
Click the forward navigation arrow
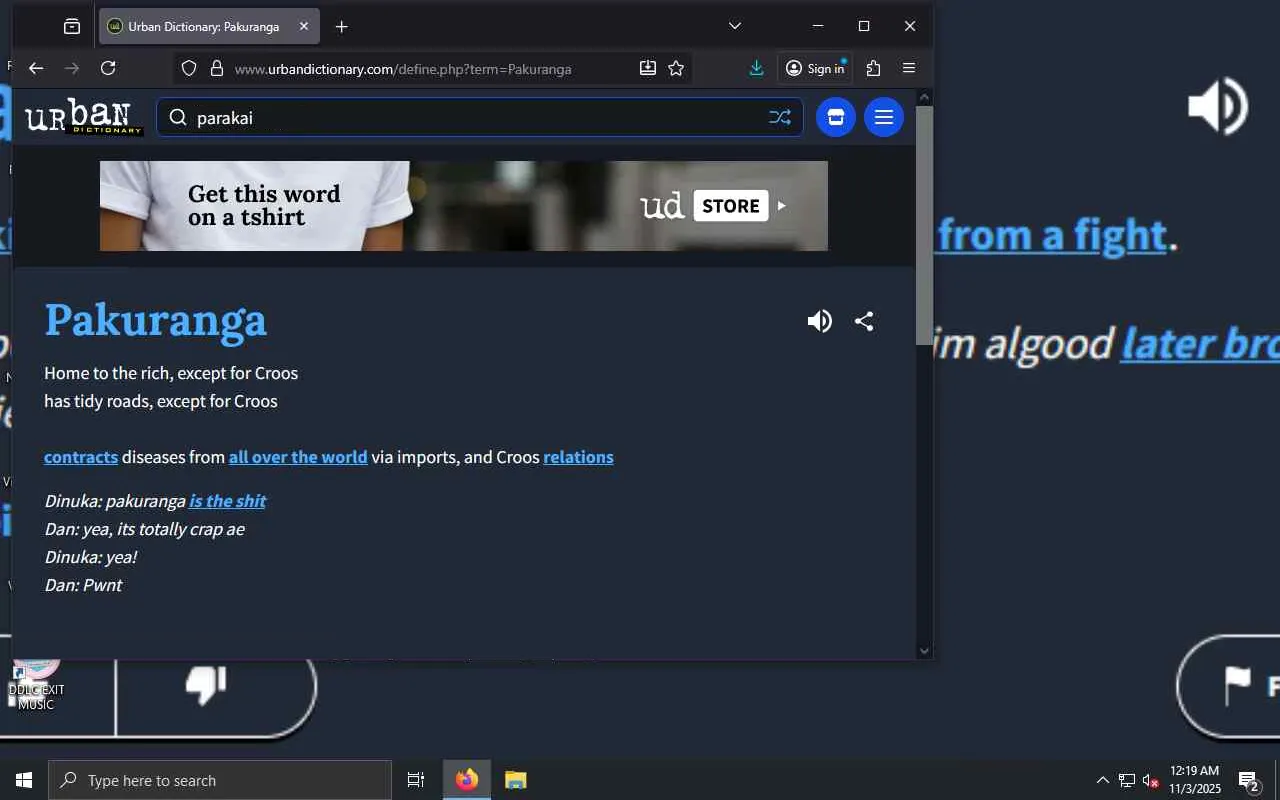pos(72,68)
